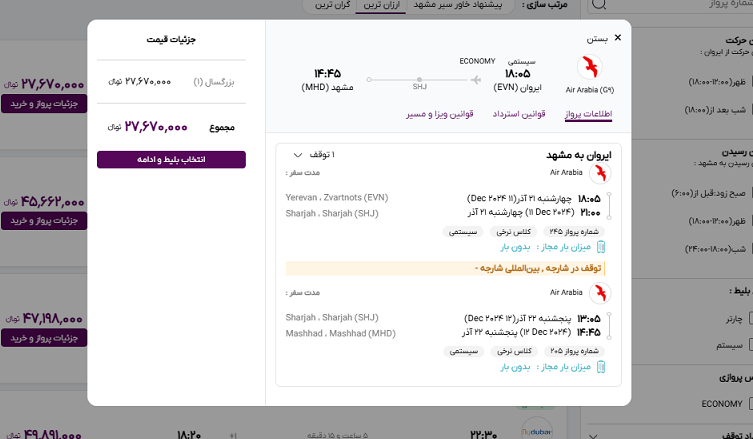
Task: Click flight number ۲۰۵ tag
Action: point(574,351)
